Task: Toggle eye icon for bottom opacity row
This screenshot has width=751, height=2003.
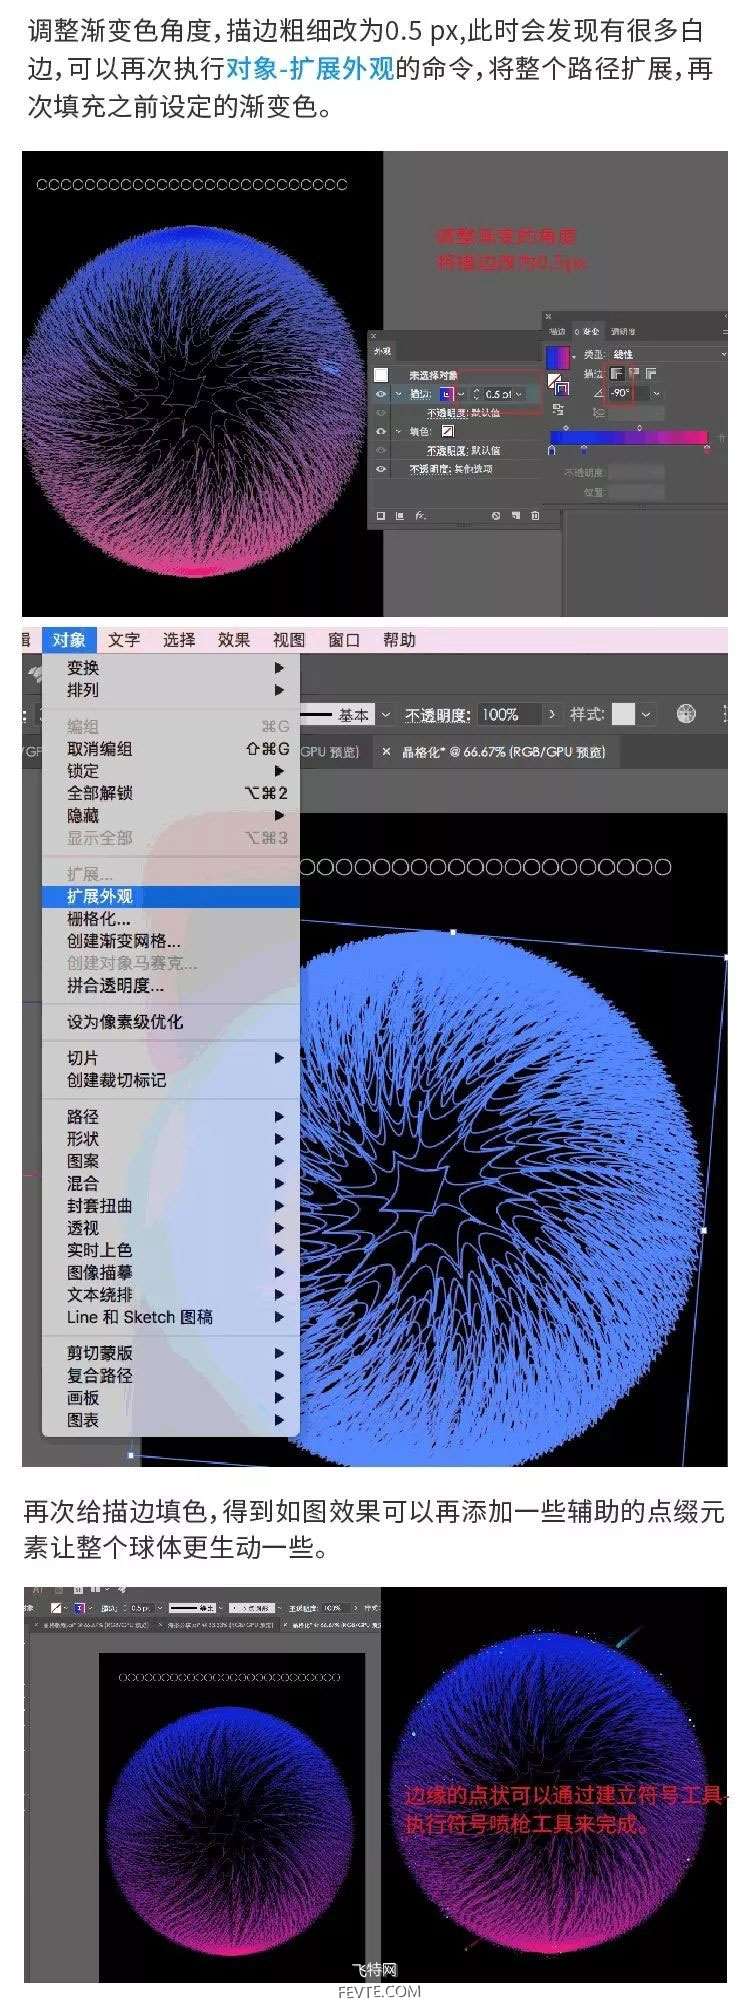Action: (x=381, y=468)
